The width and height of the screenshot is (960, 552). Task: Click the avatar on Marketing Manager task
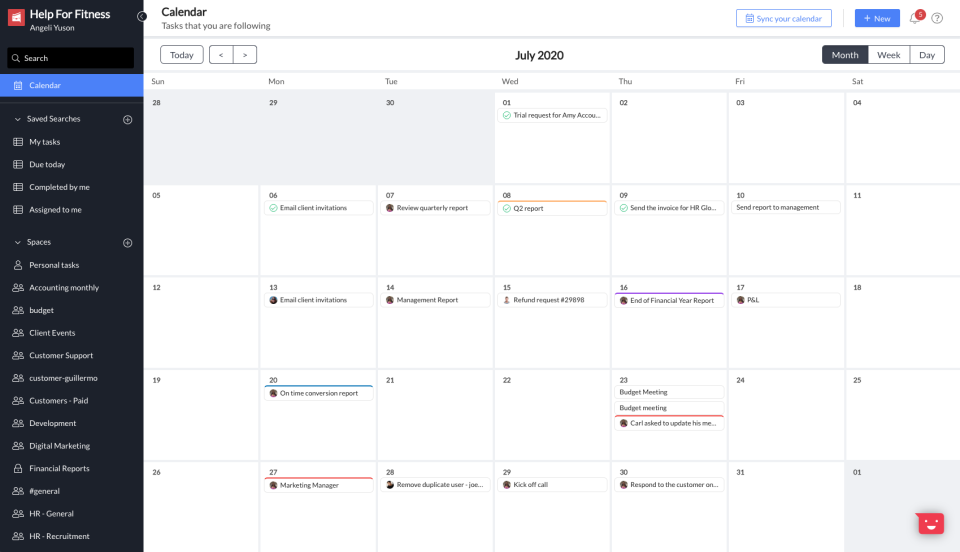273,485
